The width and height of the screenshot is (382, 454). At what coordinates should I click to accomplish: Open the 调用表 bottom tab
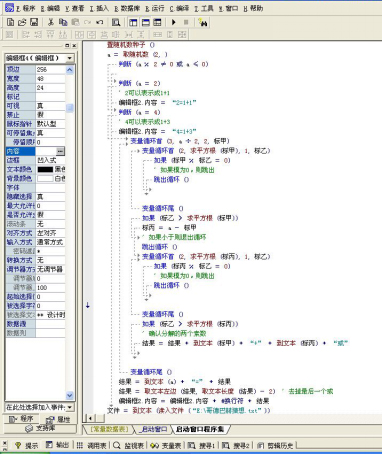tap(91, 445)
